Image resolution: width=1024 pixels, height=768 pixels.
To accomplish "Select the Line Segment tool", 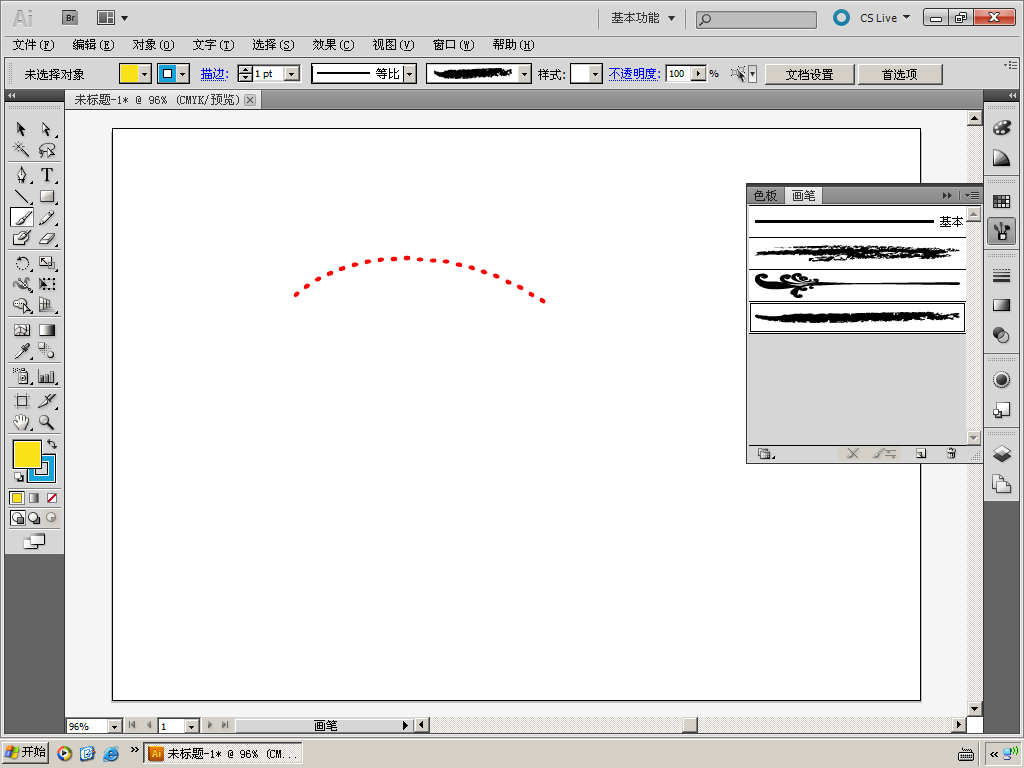I will click(21, 196).
